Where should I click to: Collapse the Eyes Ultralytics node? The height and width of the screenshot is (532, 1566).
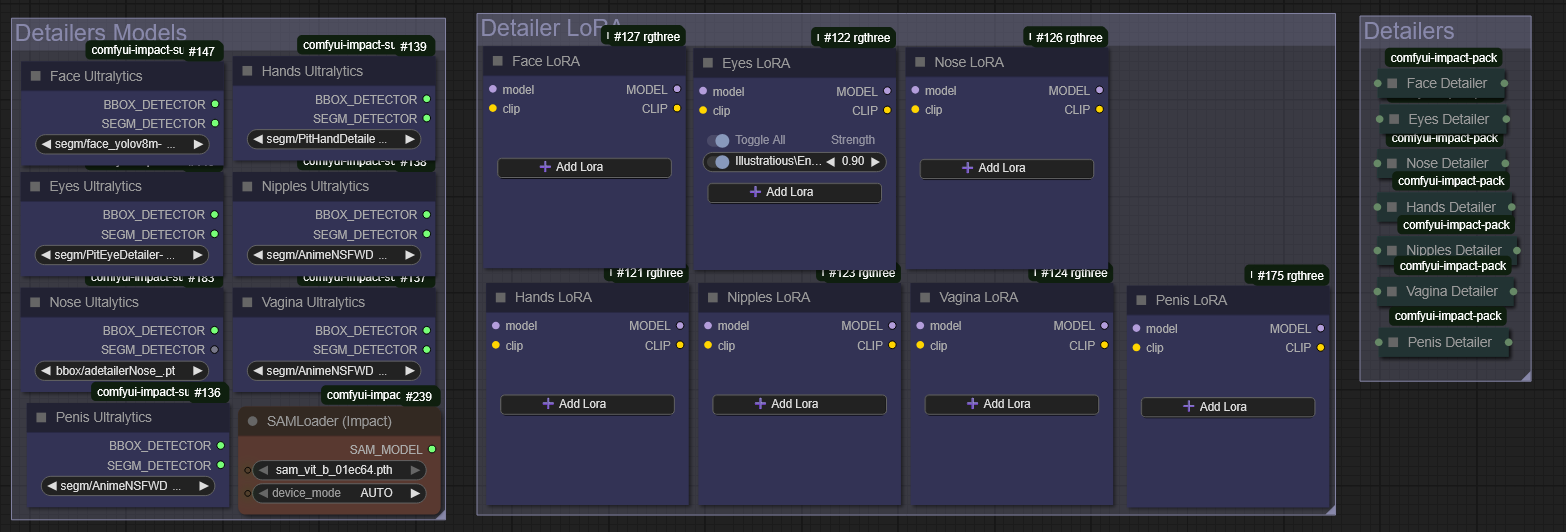(36, 186)
